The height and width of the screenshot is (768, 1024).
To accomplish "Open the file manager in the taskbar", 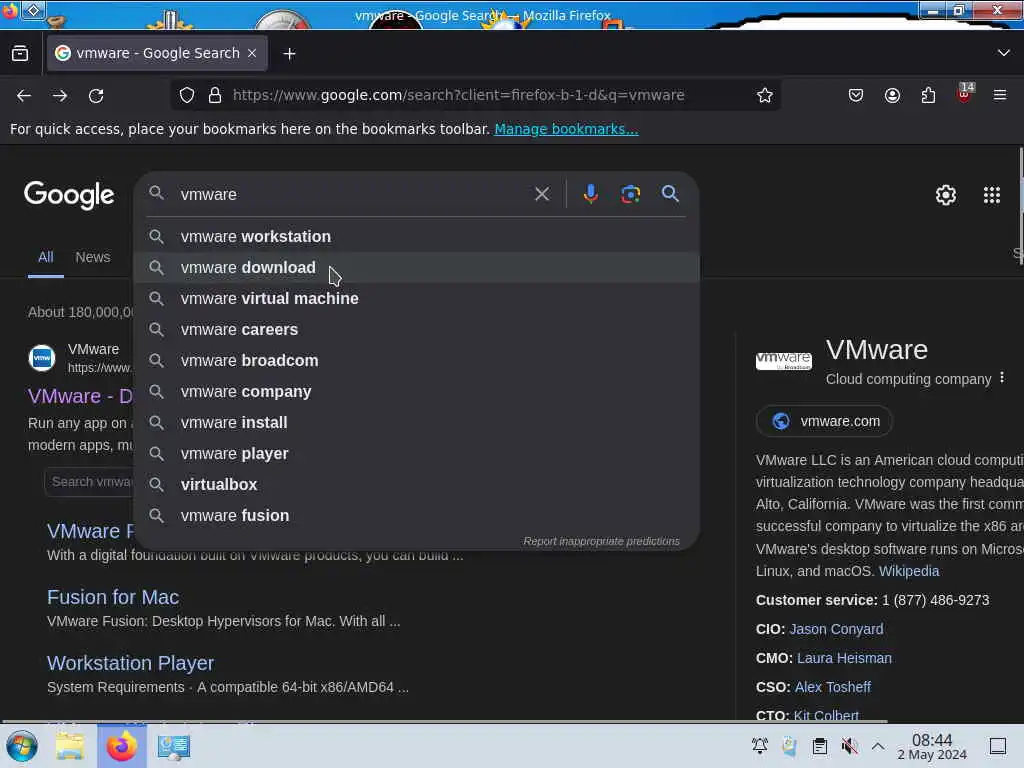I will [x=70, y=746].
